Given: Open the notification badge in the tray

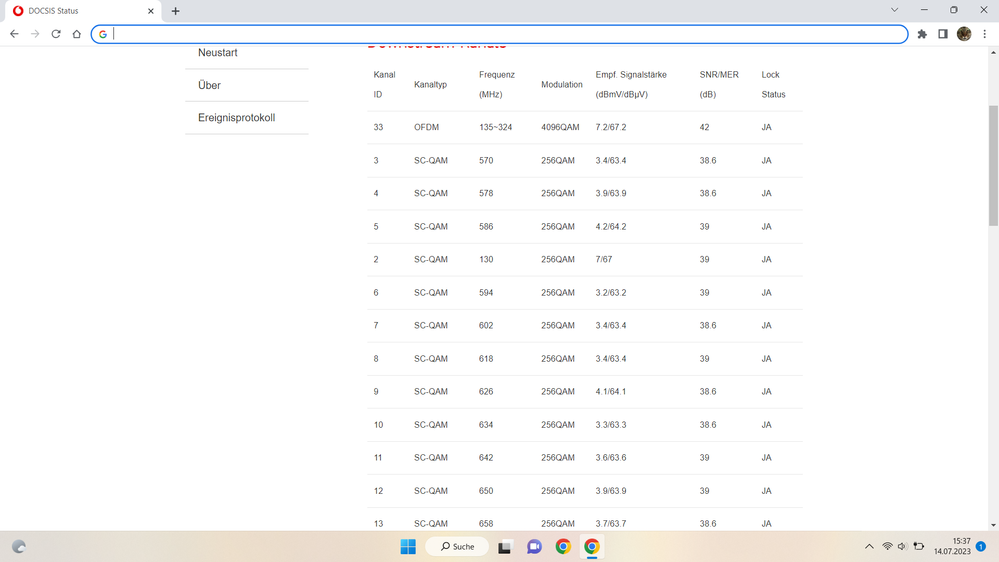Looking at the screenshot, I should (x=981, y=546).
